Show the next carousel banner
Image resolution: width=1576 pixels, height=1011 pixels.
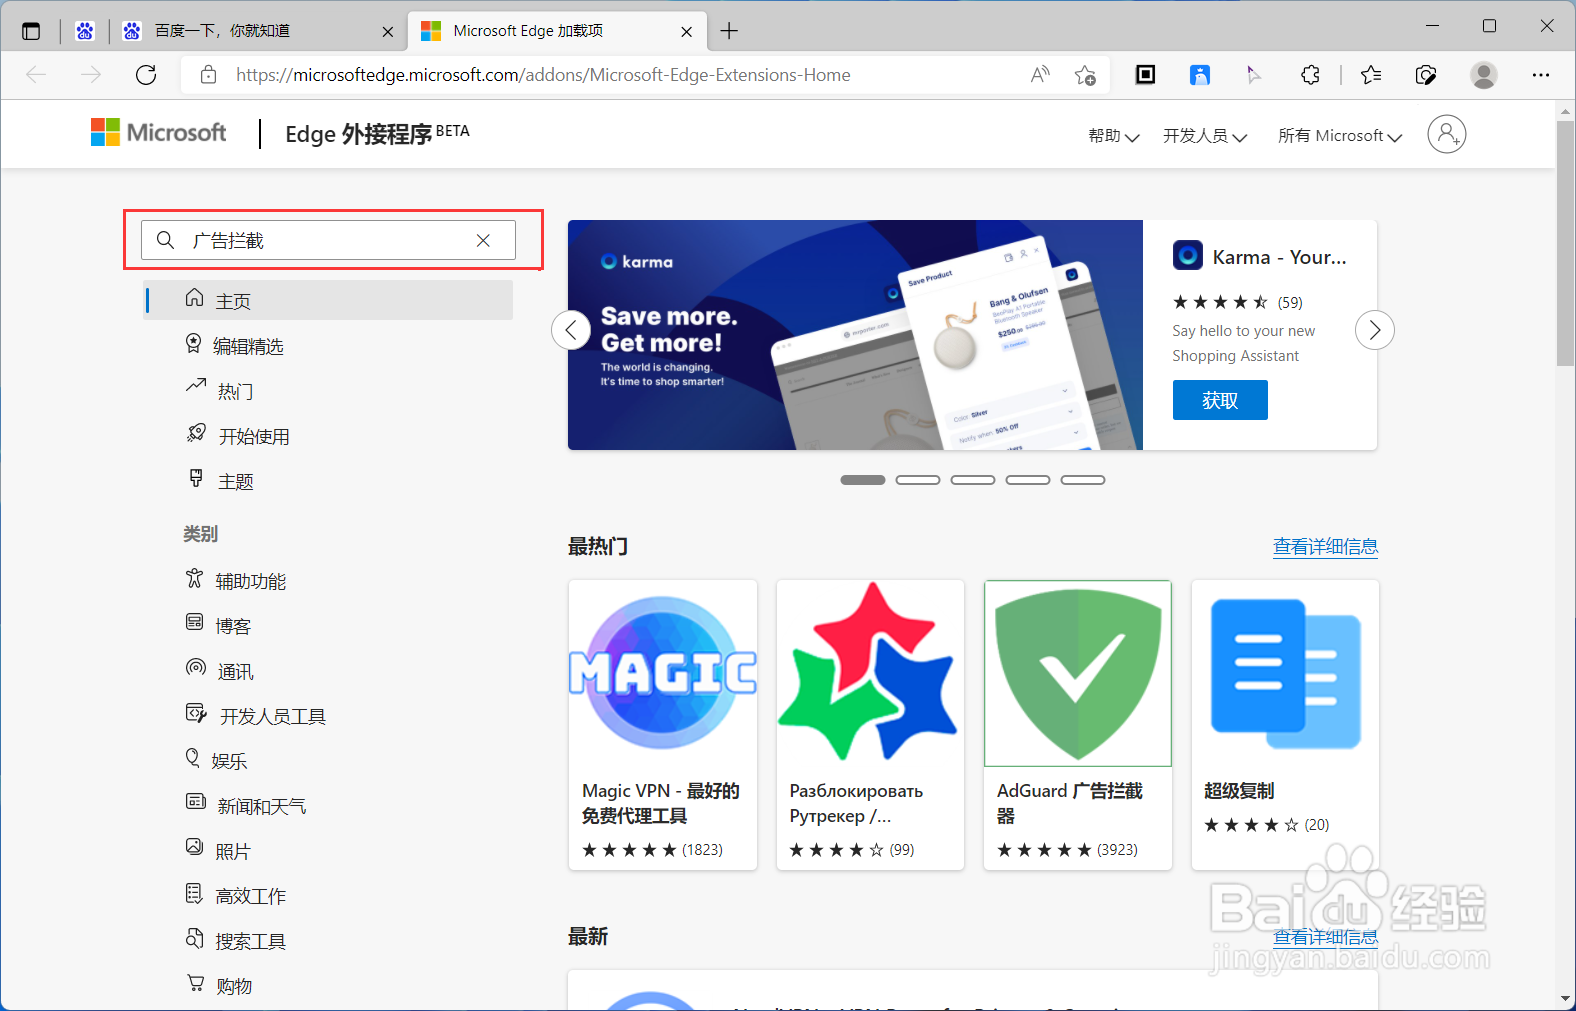pos(1375,330)
